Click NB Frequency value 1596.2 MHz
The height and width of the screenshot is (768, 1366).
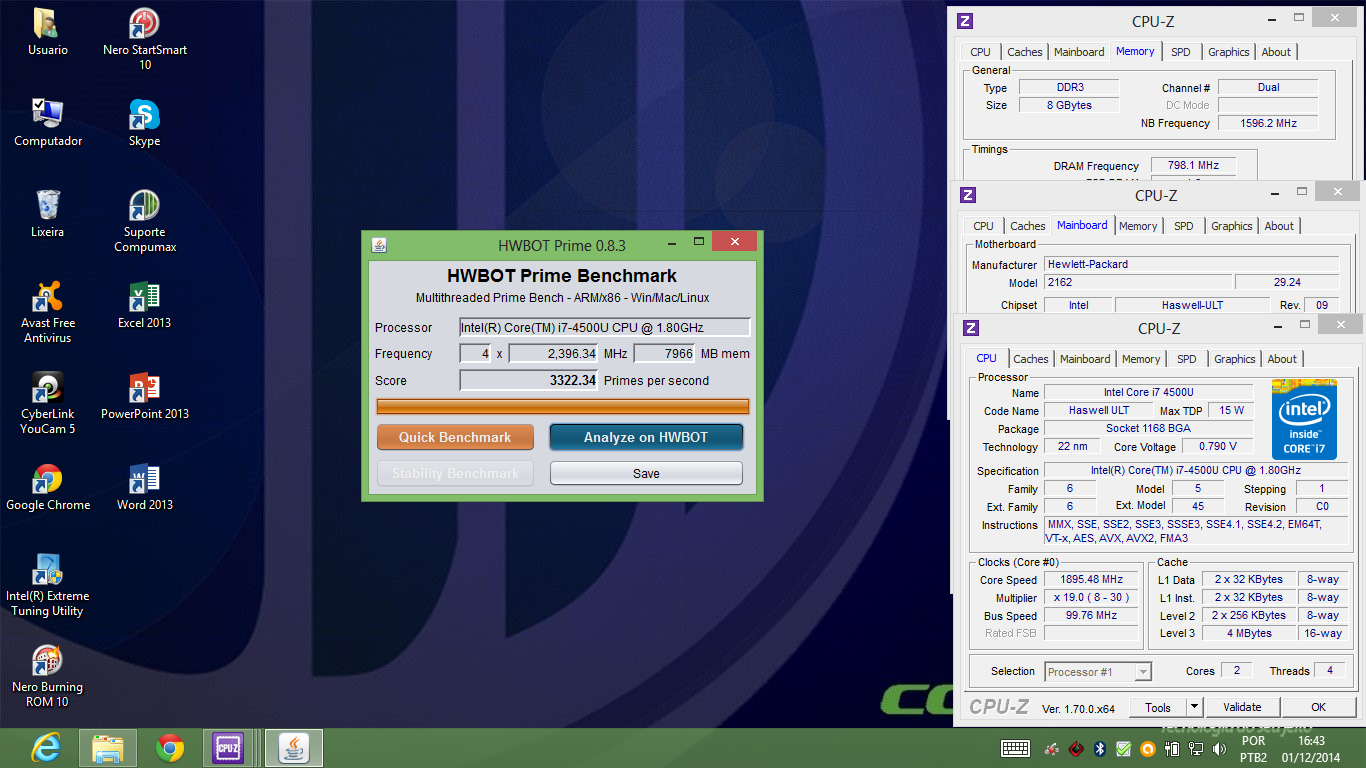pos(1268,123)
